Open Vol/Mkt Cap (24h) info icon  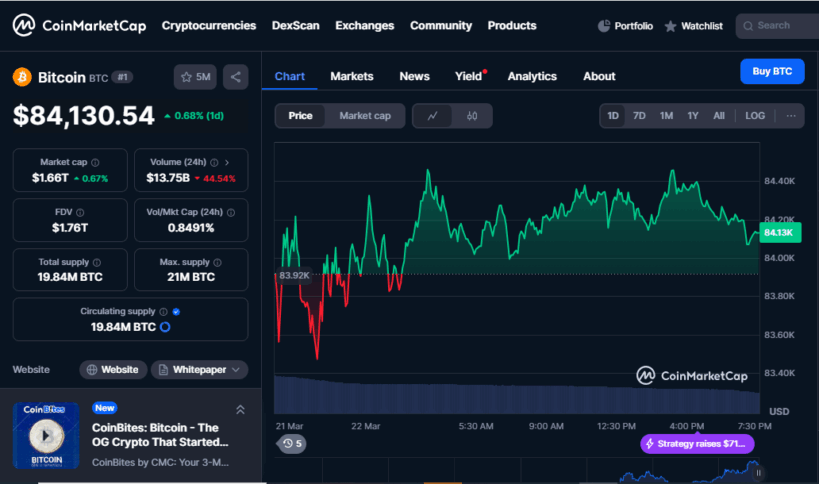click(231, 213)
